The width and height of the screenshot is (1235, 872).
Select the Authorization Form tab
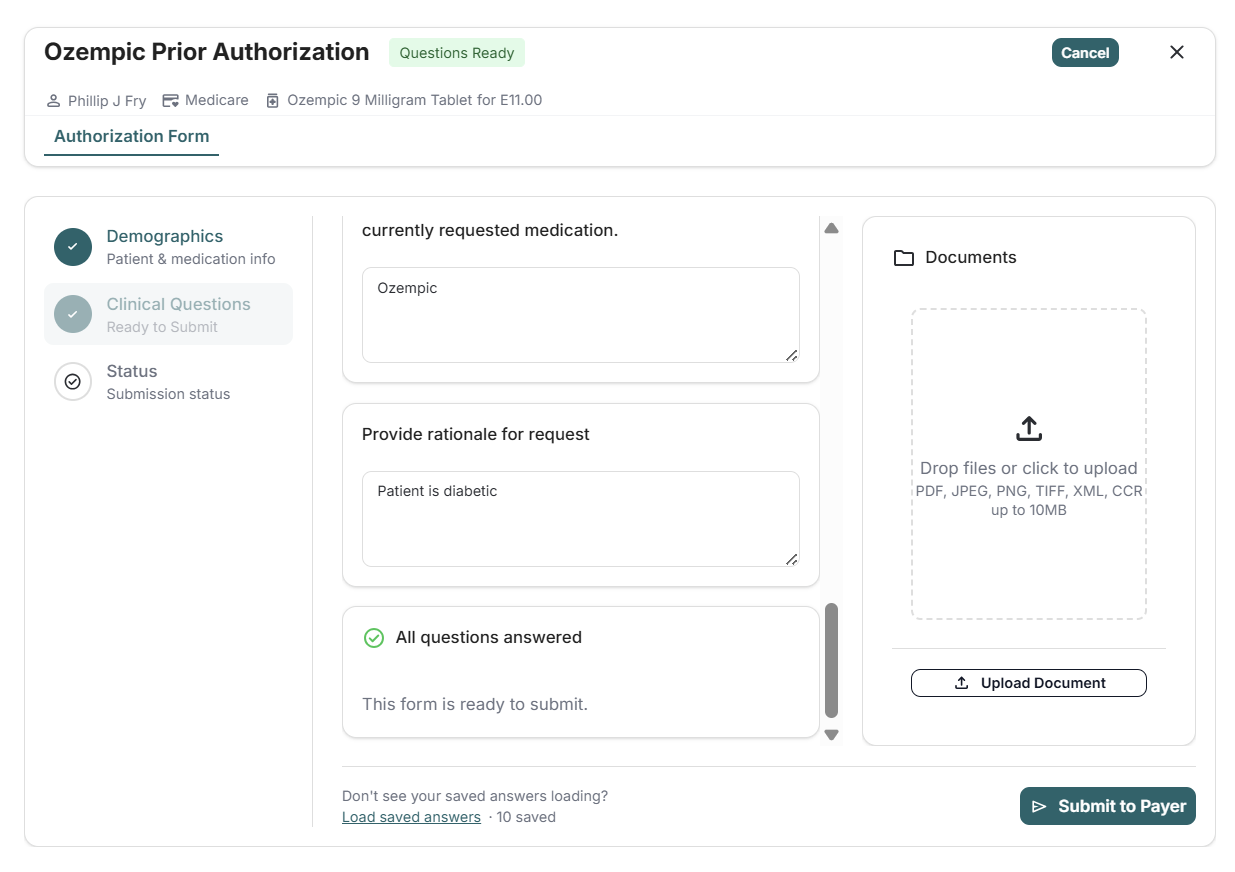[x=132, y=136]
